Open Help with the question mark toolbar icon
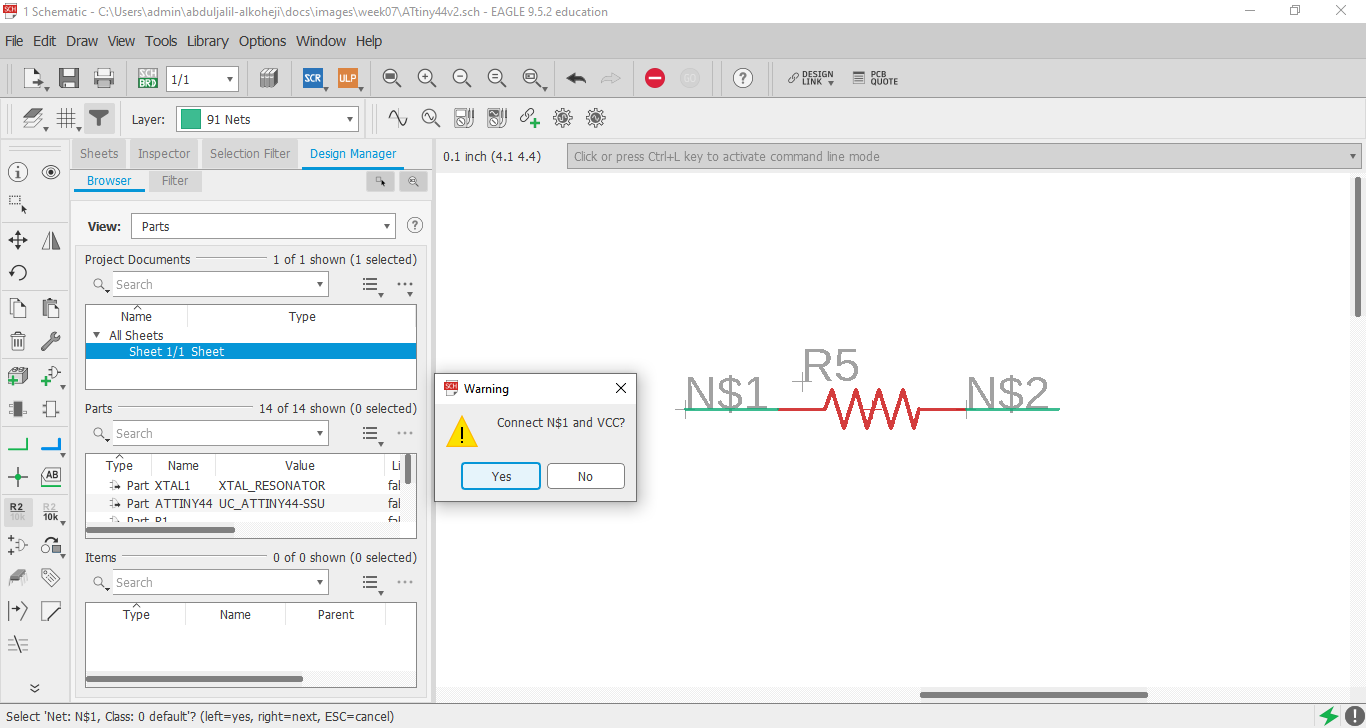 [742, 78]
